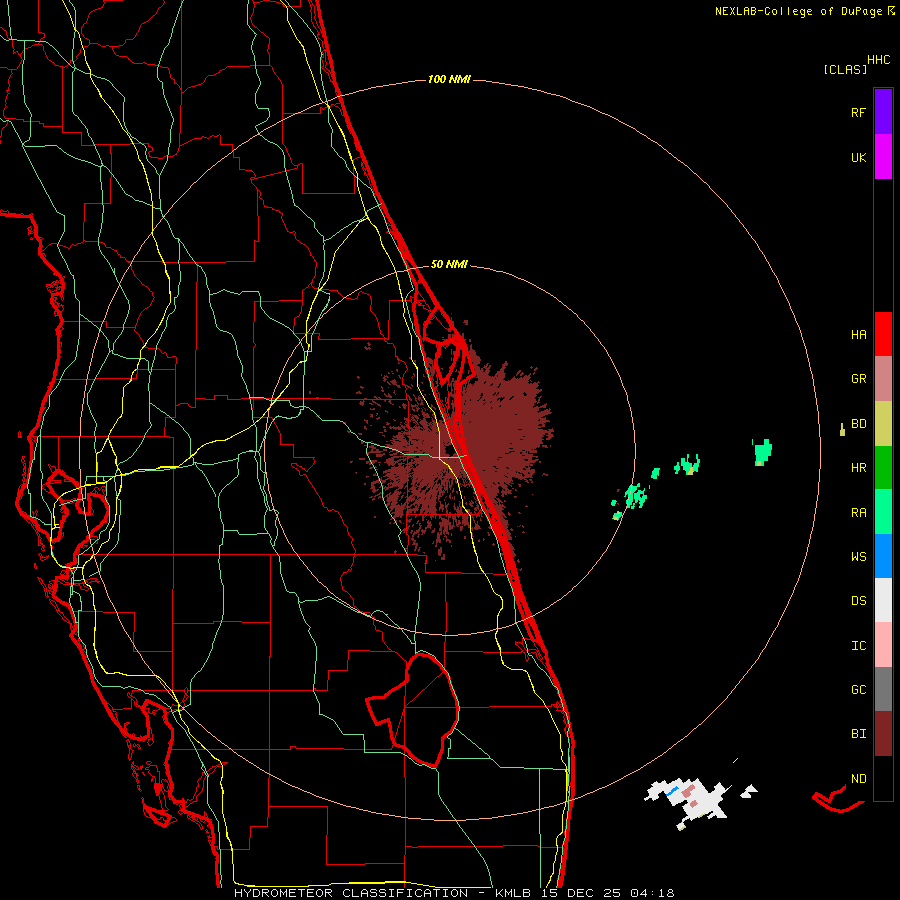Click the HA red legend swatch
The image size is (900, 900).
[x=883, y=334]
